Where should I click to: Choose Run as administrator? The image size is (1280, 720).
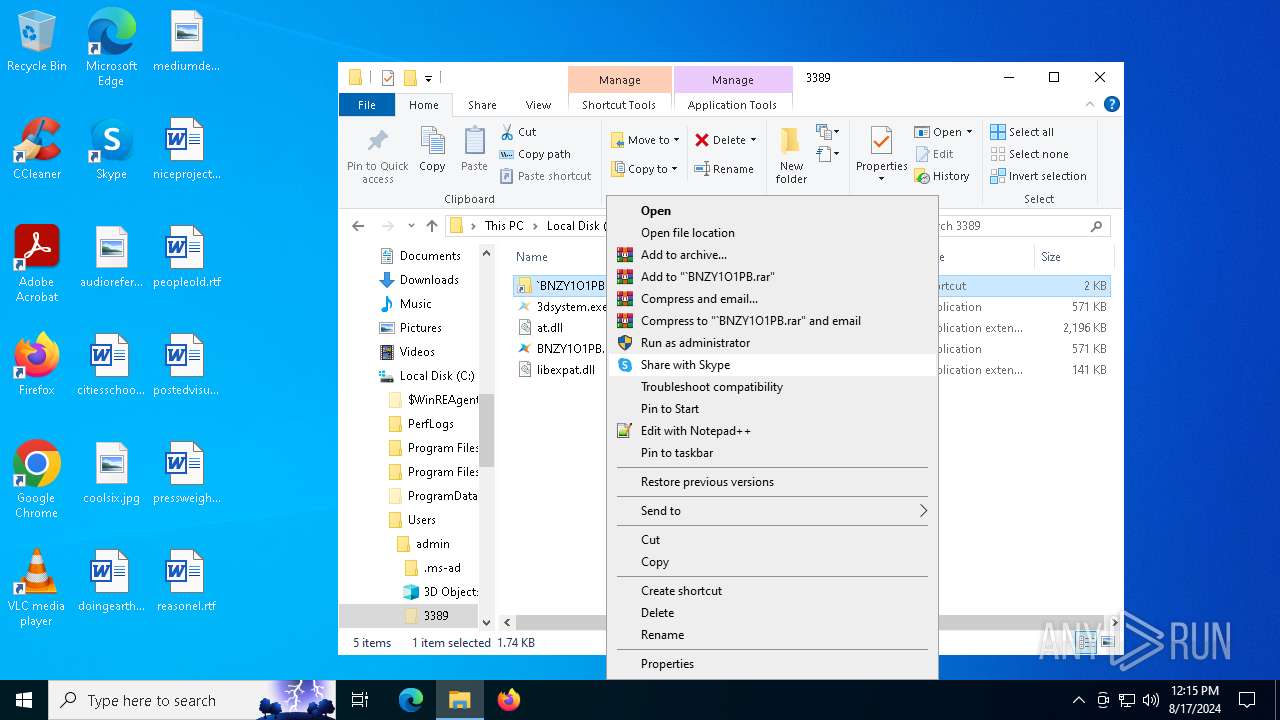(x=772, y=343)
